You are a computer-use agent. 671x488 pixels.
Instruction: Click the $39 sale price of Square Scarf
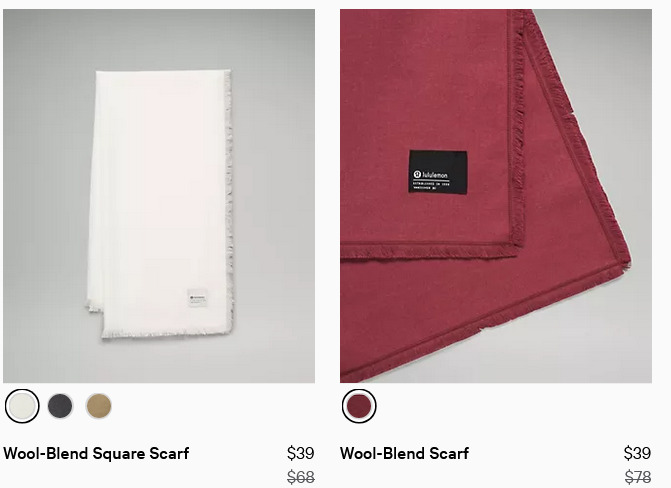click(300, 453)
